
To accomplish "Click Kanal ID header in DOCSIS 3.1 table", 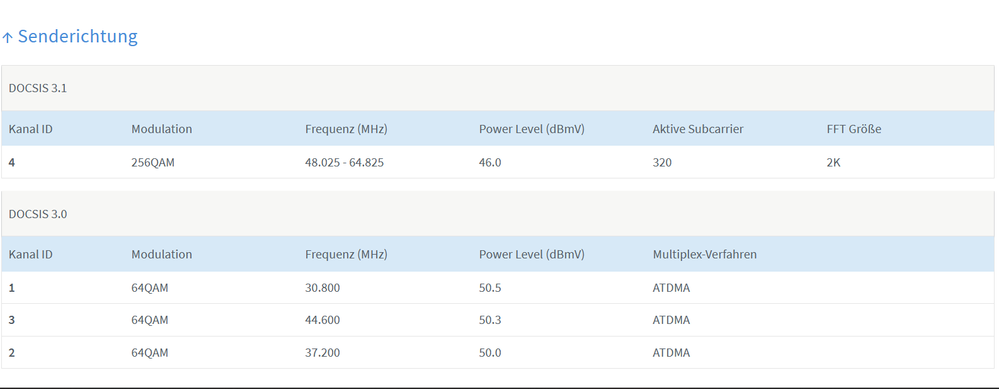I will [31, 129].
